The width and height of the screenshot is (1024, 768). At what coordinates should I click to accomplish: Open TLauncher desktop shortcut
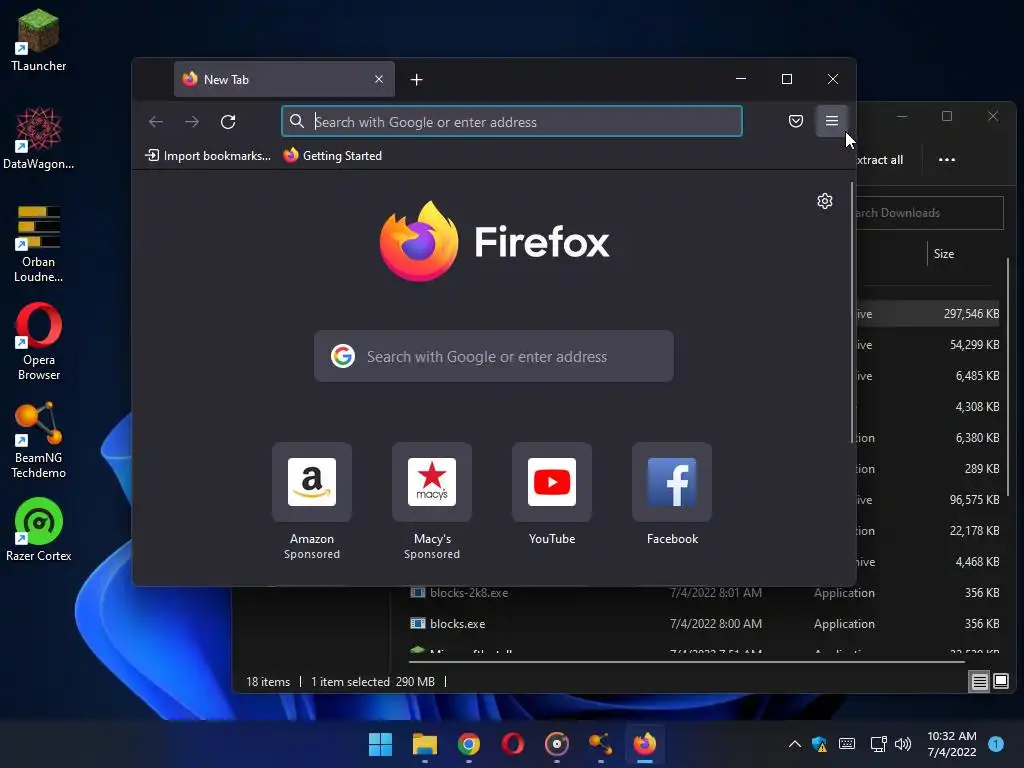coord(39,40)
